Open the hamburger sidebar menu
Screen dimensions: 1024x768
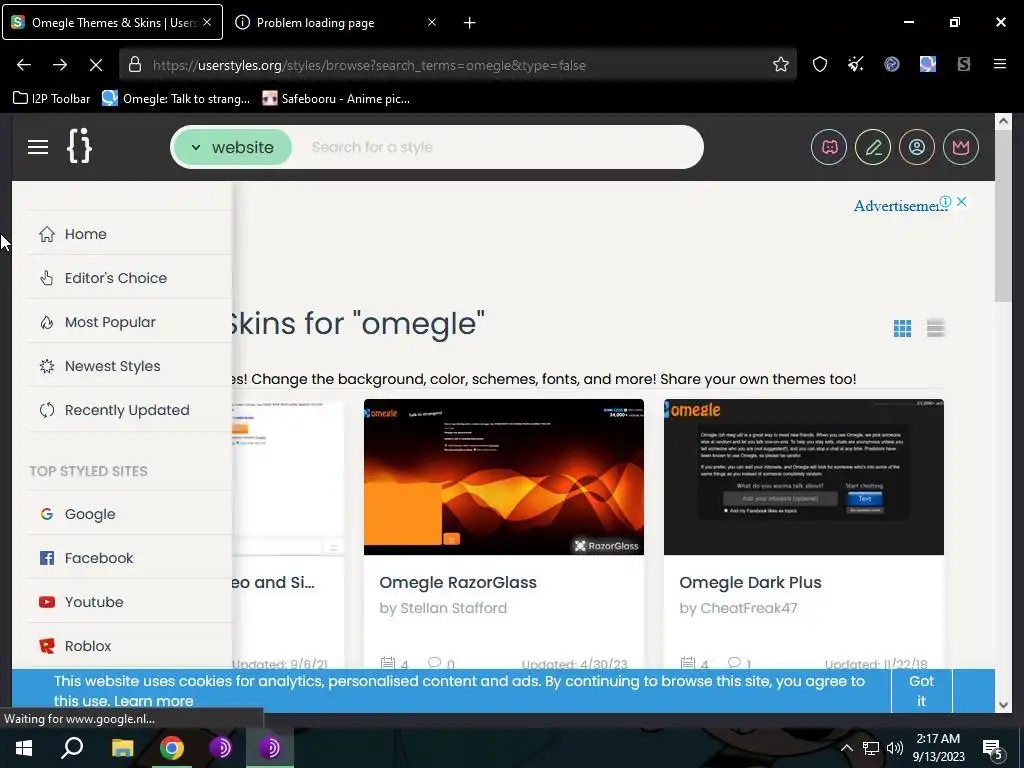[x=38, y=147]
